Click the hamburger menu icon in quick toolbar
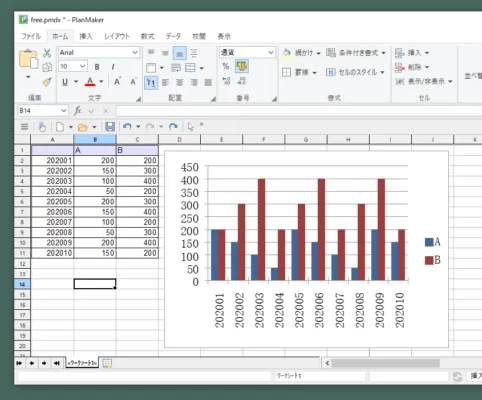The height and width of the screenshot is (400, 482). point(24,127)
